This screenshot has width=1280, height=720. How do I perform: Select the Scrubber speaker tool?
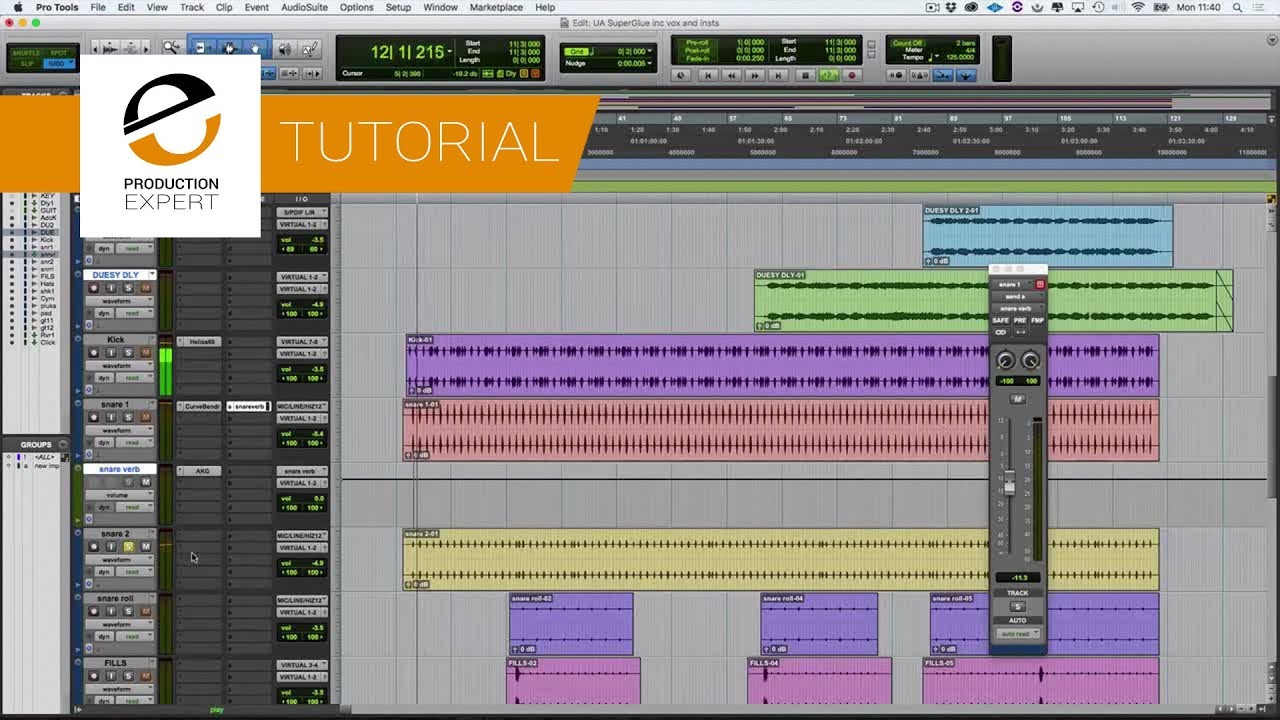(x=284, y=48)
